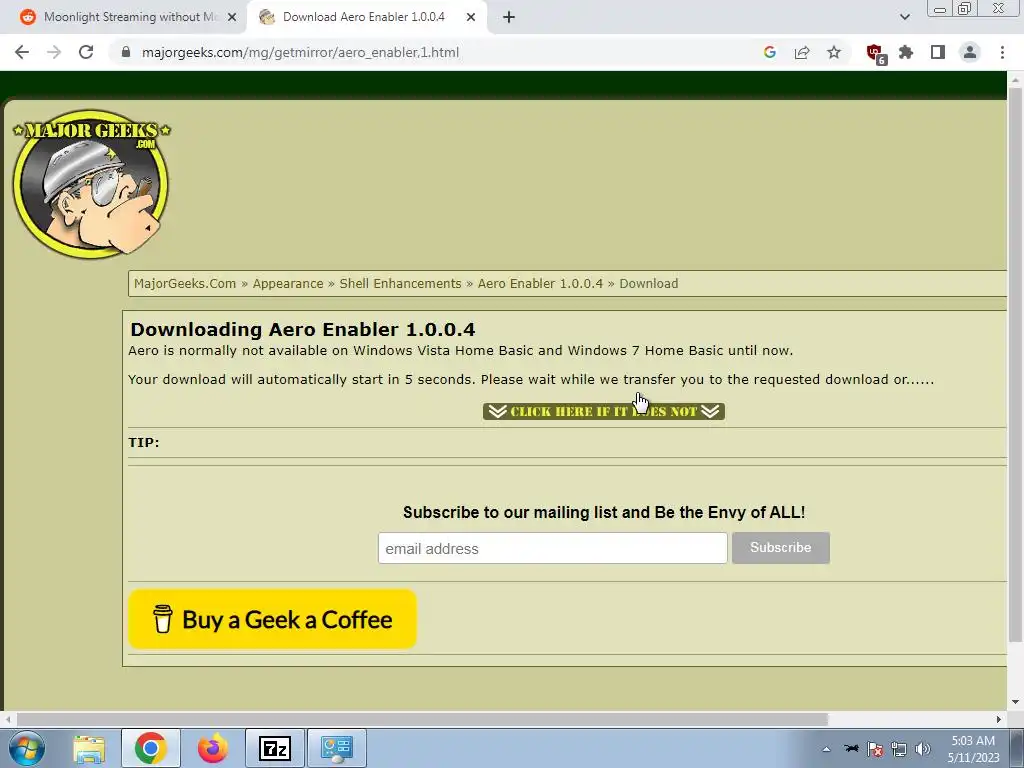The image size is (1024, 768).
Task: Open Appearance breadcrumb link
Action: click(288, 283)
